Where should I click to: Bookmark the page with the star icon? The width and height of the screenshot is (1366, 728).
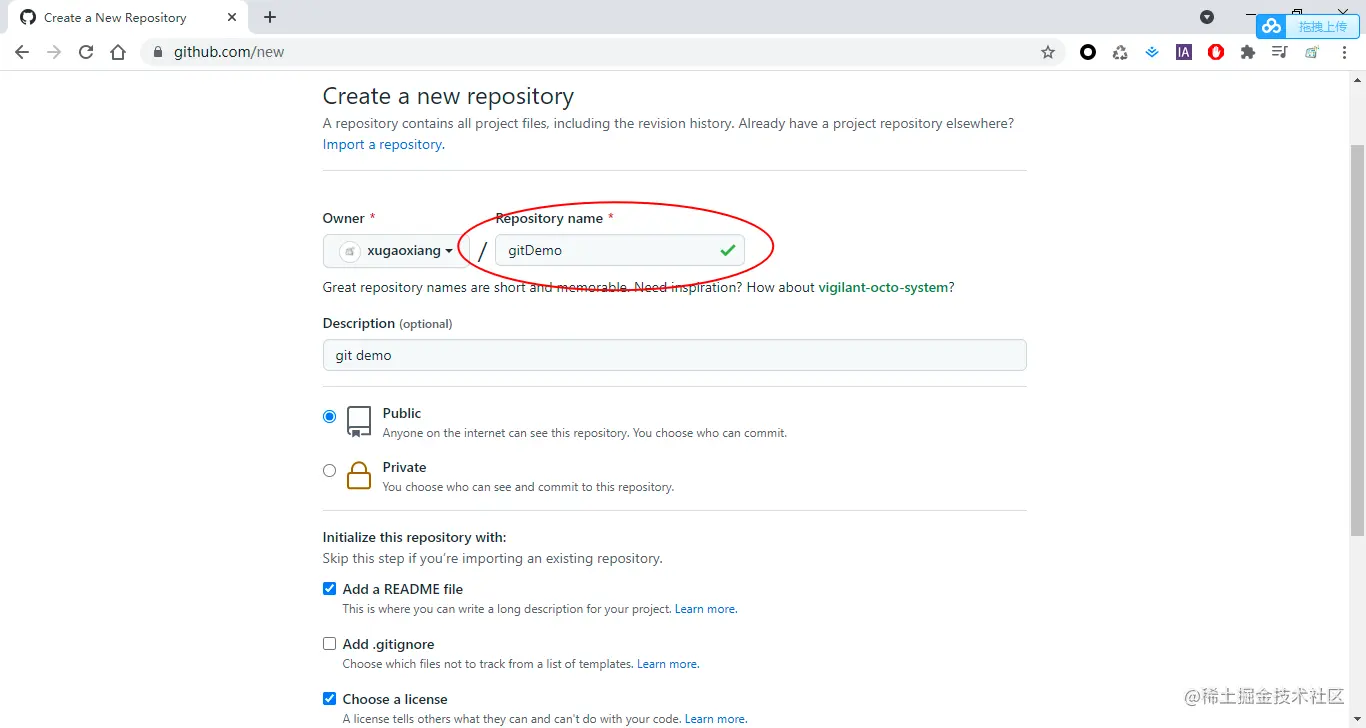point(1047,51)
